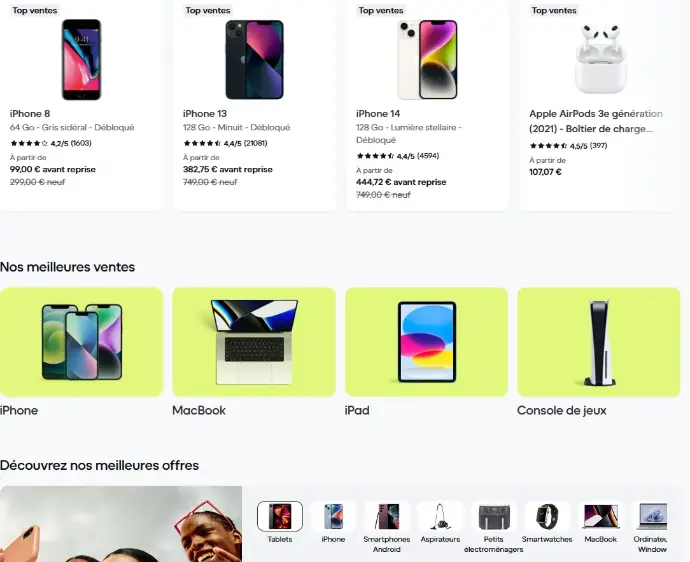Open the Smartphones Android category icon
Screen dimensions: 690x562
click(x=387, y=516)
